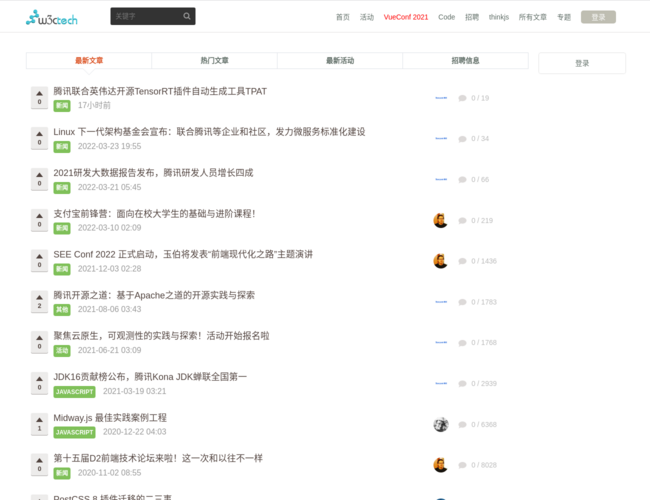Viewport: 650px width, 500px height.
Task: Open thinkjs navigation link
Action: point(499,17)
